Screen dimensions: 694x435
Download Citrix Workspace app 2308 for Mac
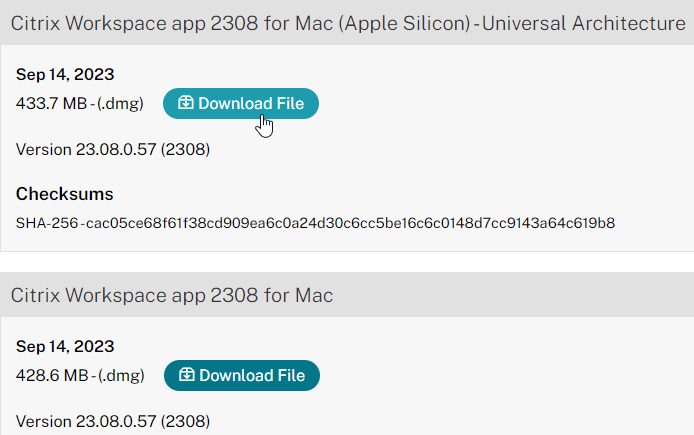241,375
